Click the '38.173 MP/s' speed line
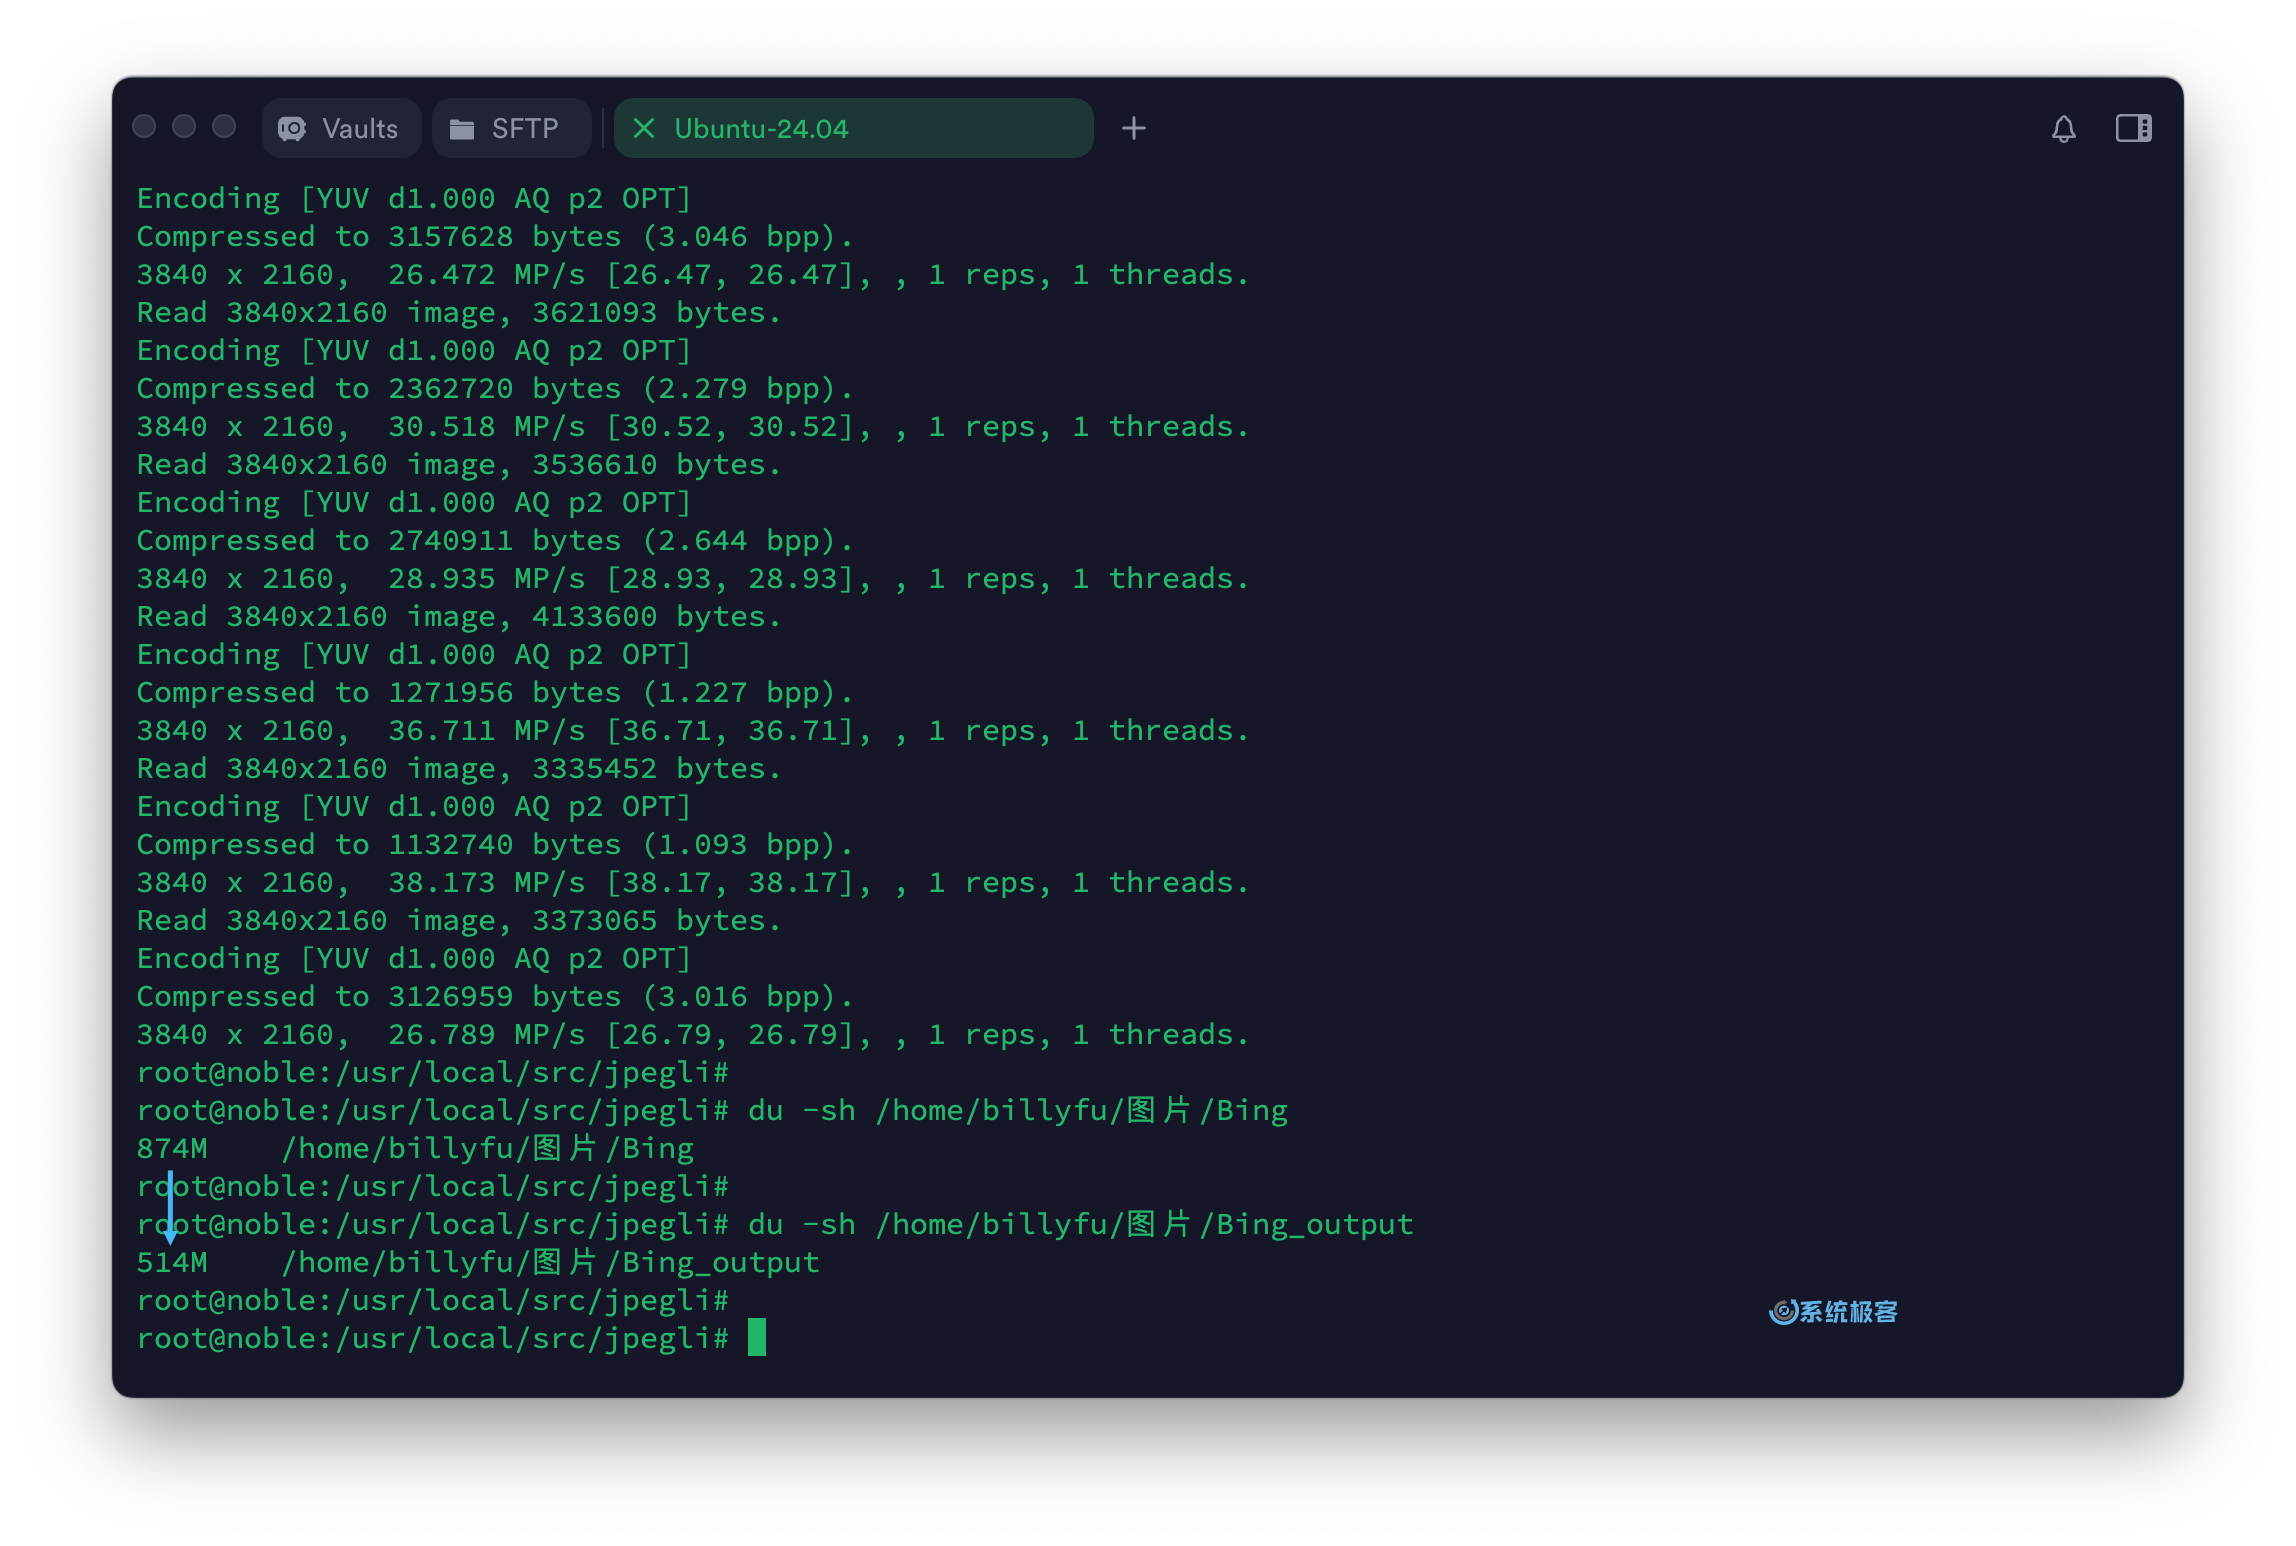 coord(693,883)
